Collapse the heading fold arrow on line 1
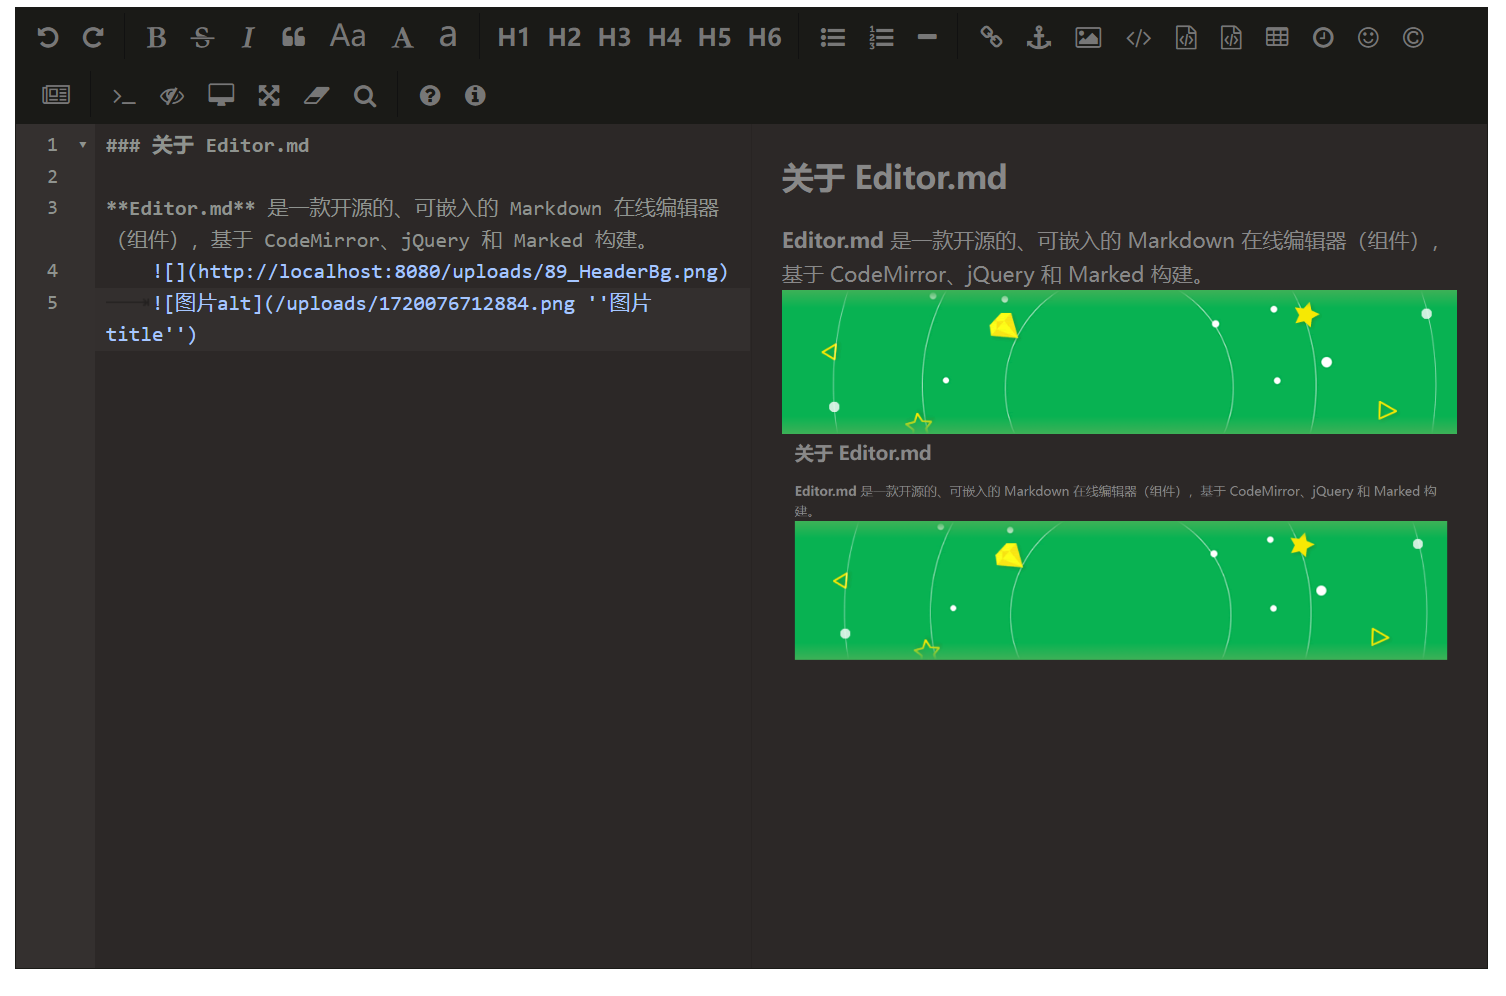This screenshot has width=1506, height=996. click(x=83, y=146)
